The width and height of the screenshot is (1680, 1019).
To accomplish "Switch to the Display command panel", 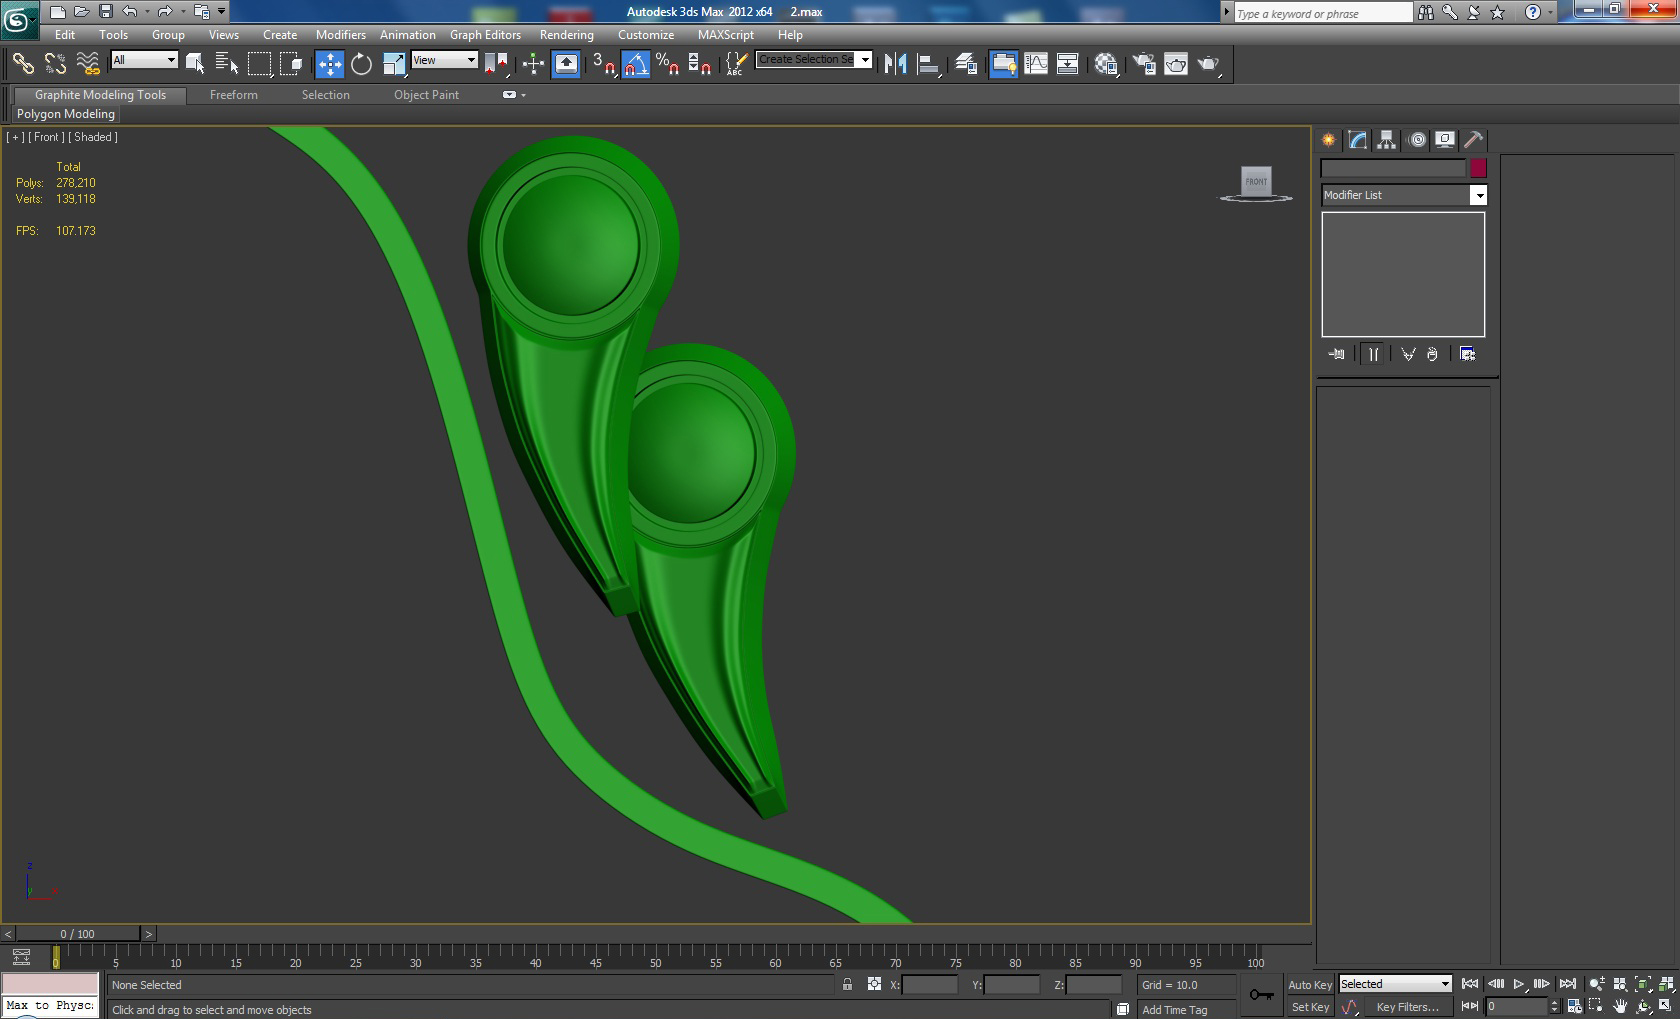I will click(x=1445, y=140).
